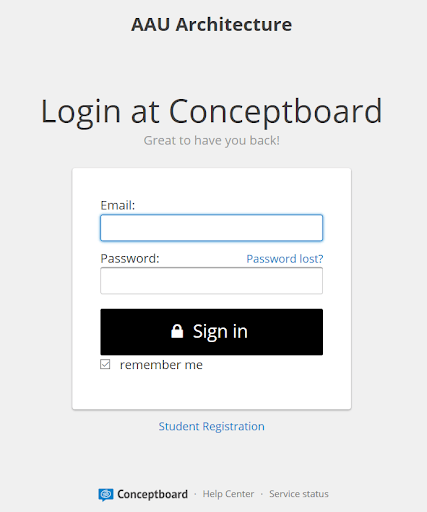Screen dimensions: 427x512
Task: Click the padlock icon on Sign in
Action: pos(177,331)
